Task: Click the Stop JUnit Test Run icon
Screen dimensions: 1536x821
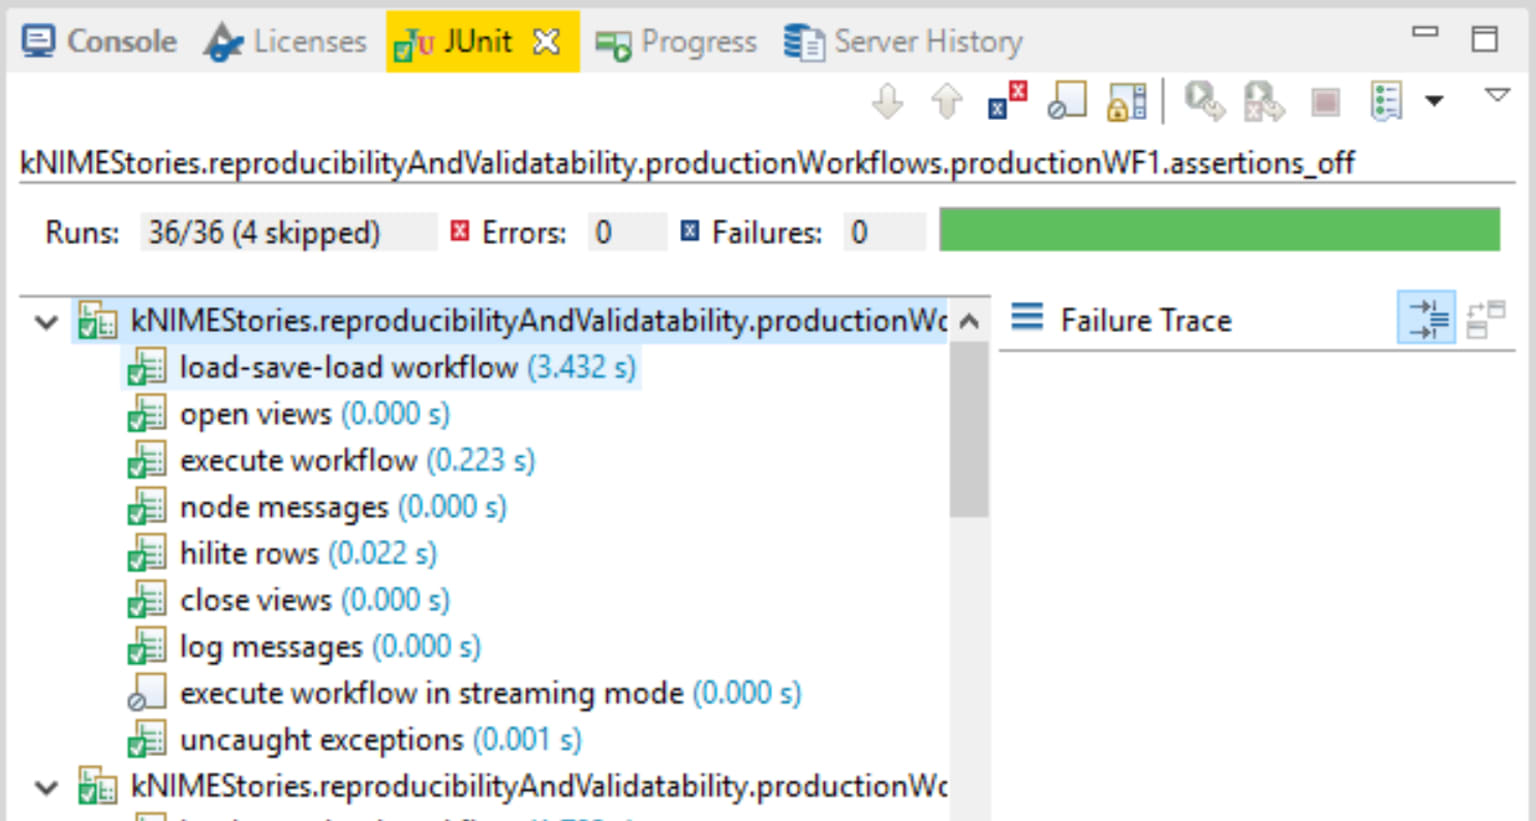Action: 1325,101
